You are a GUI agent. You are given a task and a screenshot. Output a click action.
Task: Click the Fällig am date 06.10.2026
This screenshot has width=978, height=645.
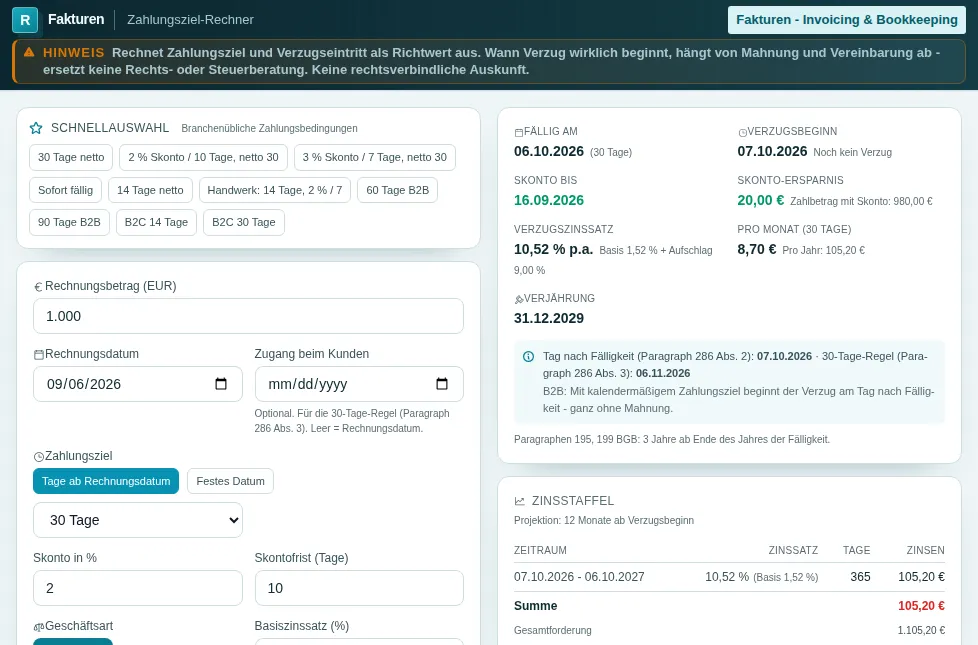(549, 152)
